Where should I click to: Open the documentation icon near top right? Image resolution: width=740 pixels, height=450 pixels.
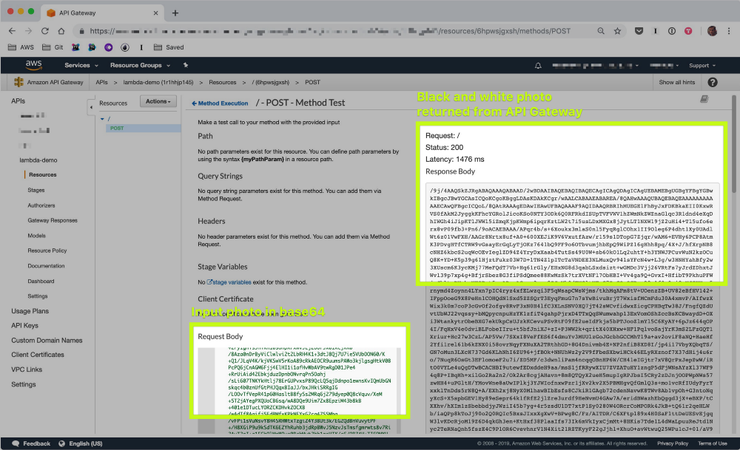point(704,99)
